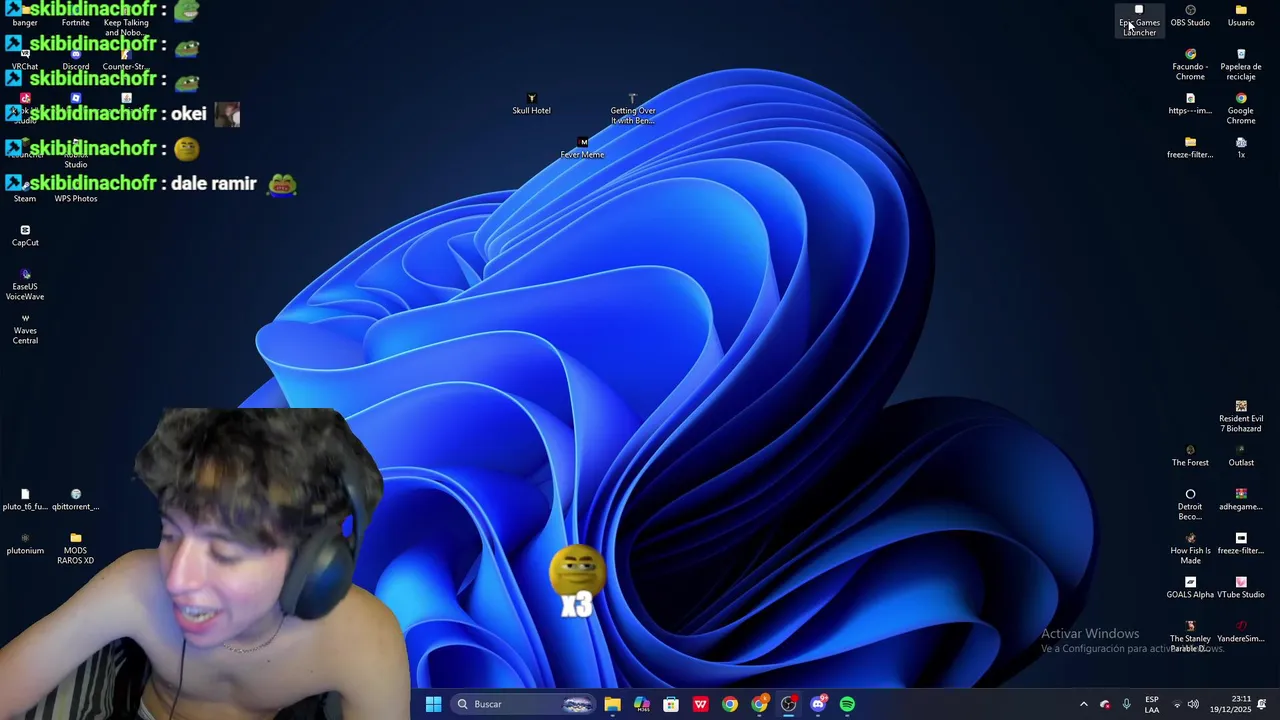Open the Google Chrome desktop shortcut
This screenshot has height=720, width=1280.
pyautogui.click(x=1241, y=109)
